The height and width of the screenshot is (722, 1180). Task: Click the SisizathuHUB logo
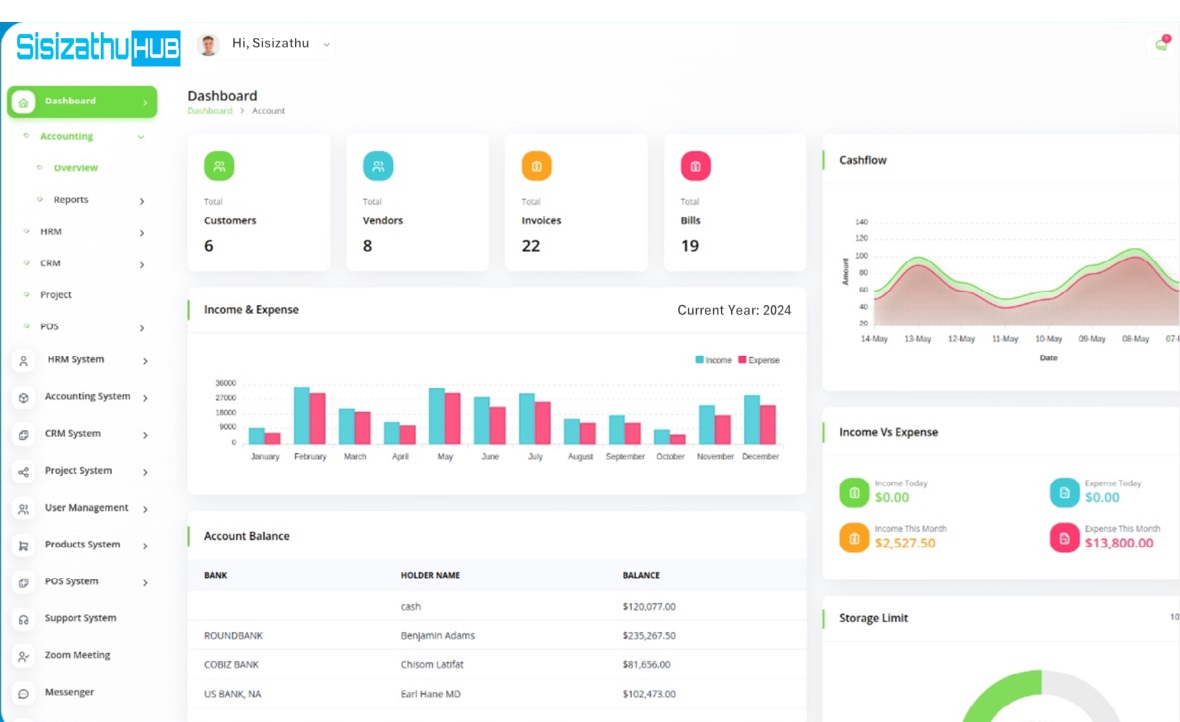click(98, 47)
